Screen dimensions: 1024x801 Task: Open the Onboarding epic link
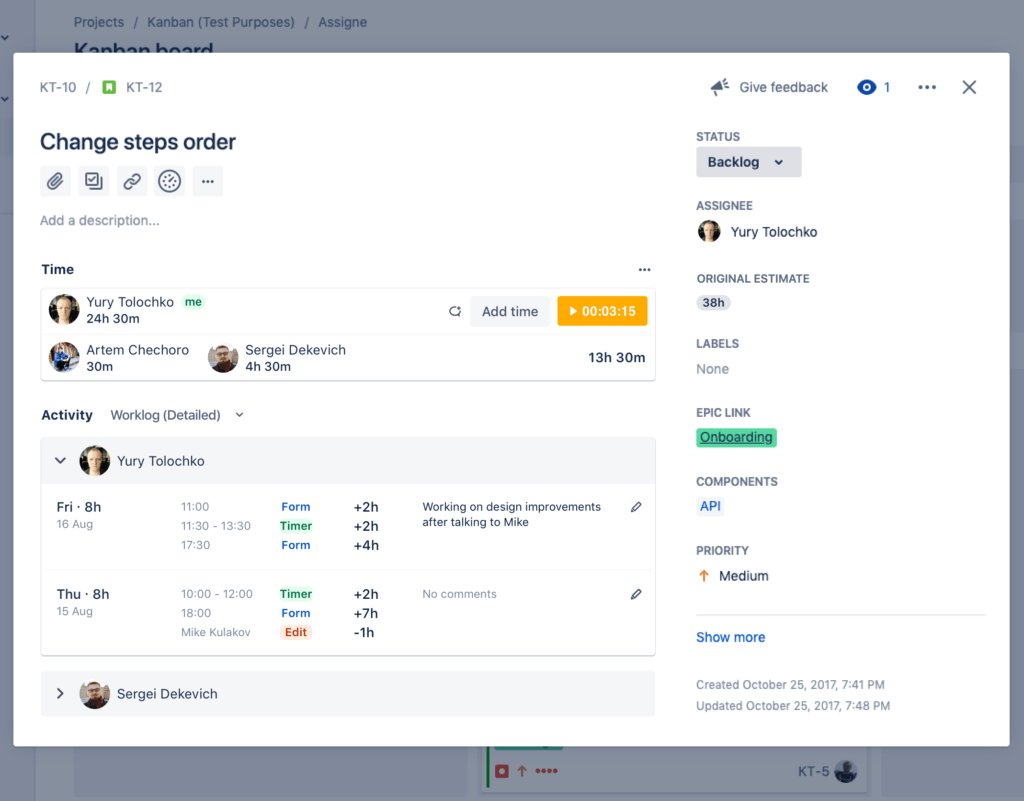[x=736, y=437]
